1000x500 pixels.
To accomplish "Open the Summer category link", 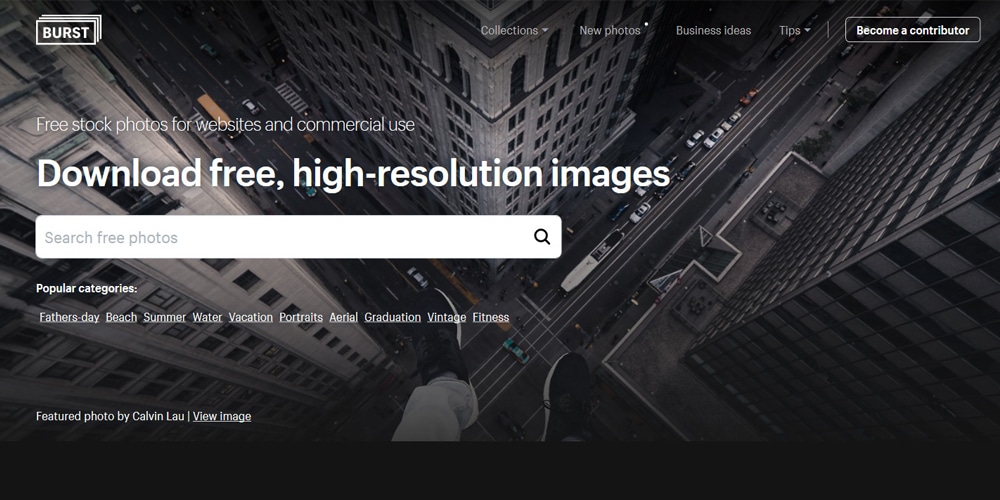I will coord(165,317).
